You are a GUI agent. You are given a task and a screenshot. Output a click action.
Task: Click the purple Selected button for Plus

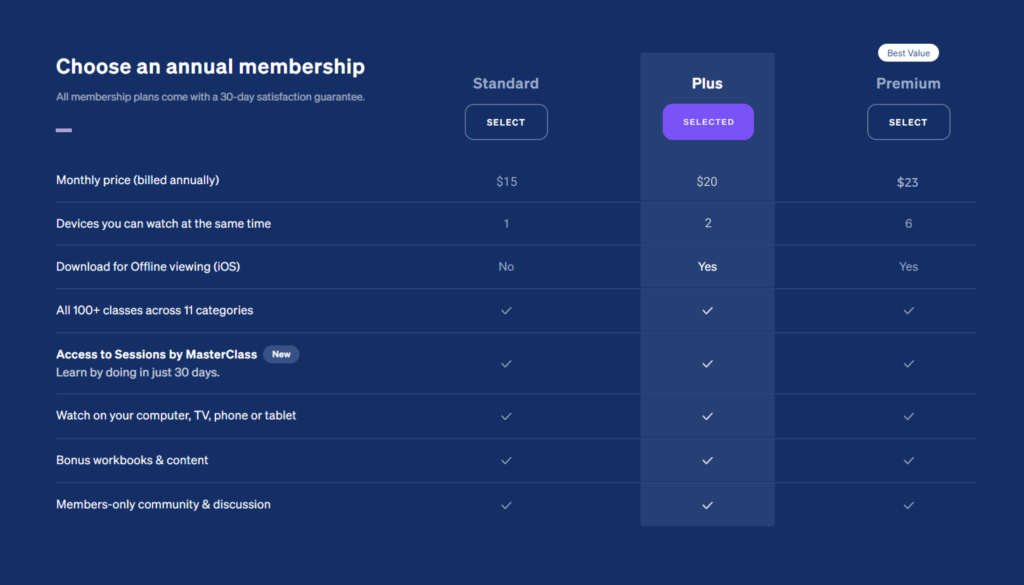coord(708,122)
